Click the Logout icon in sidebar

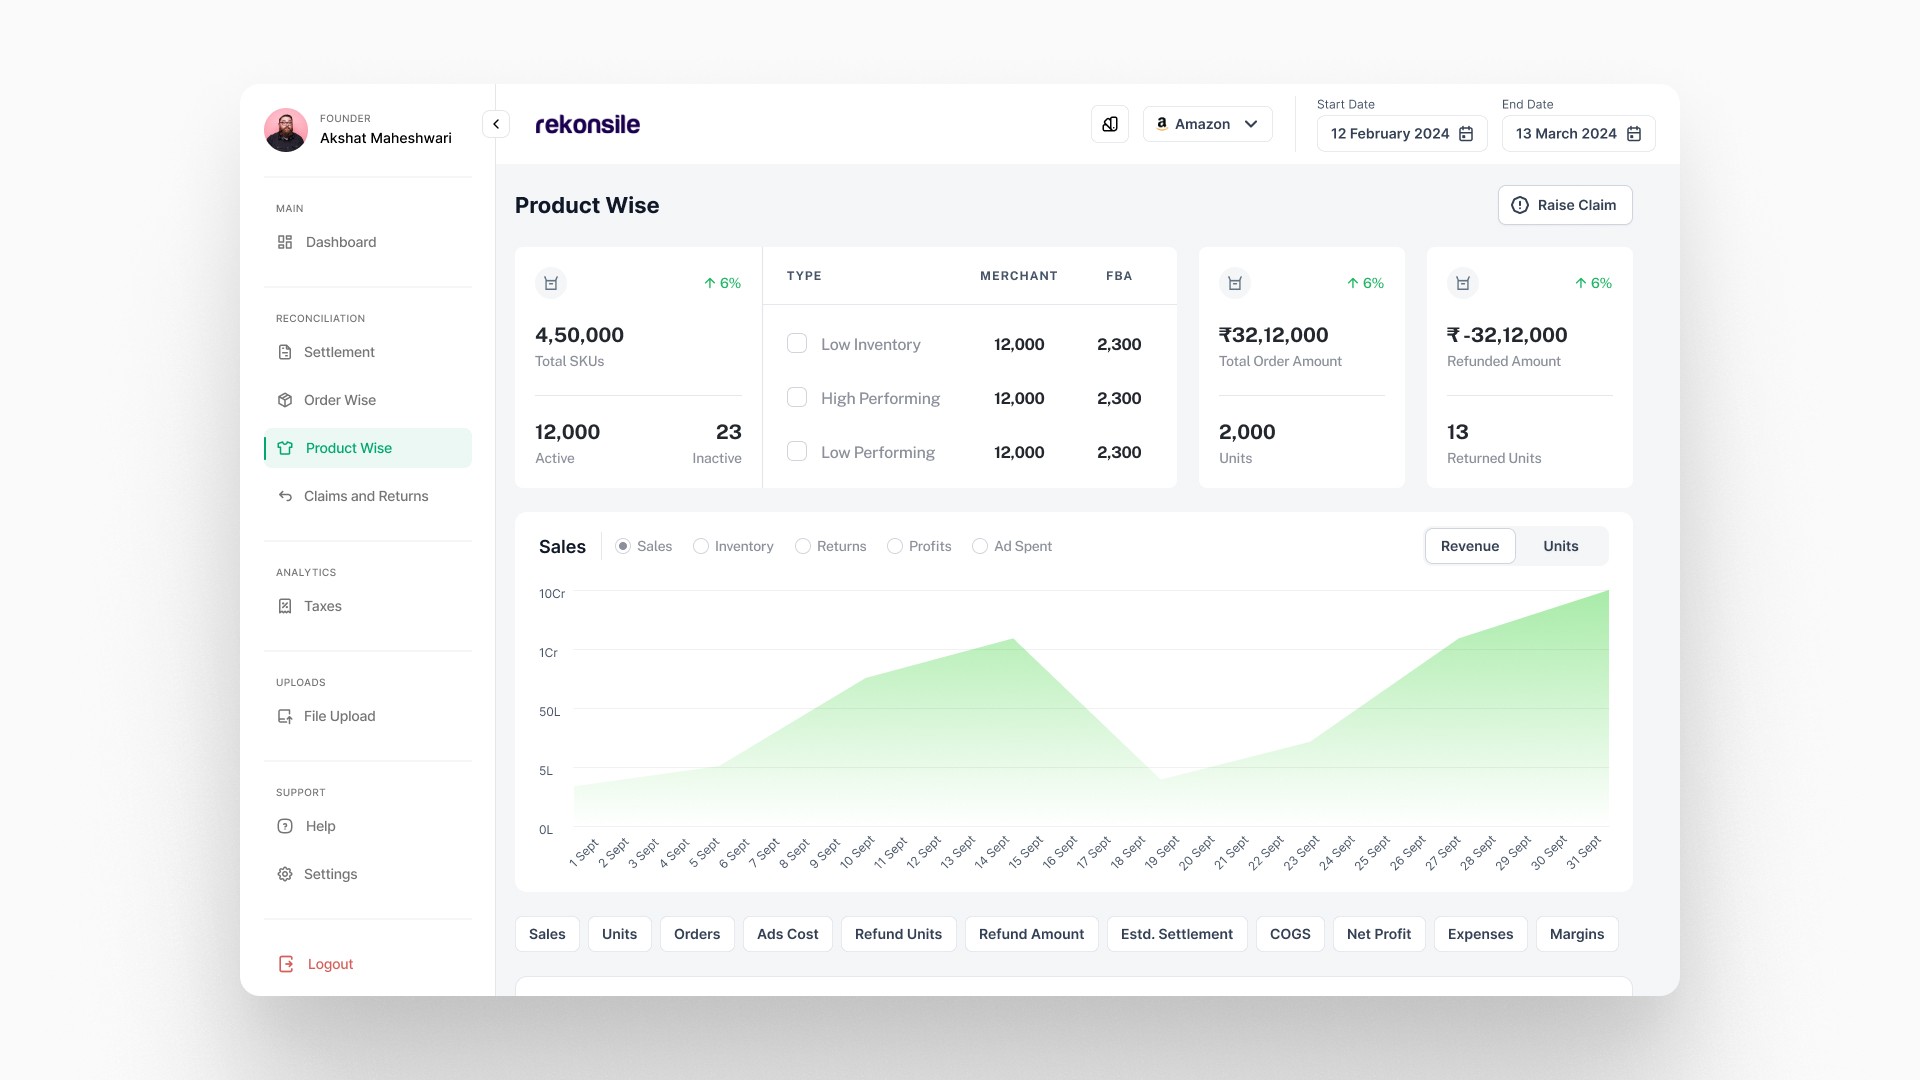[x=286, y=964]
